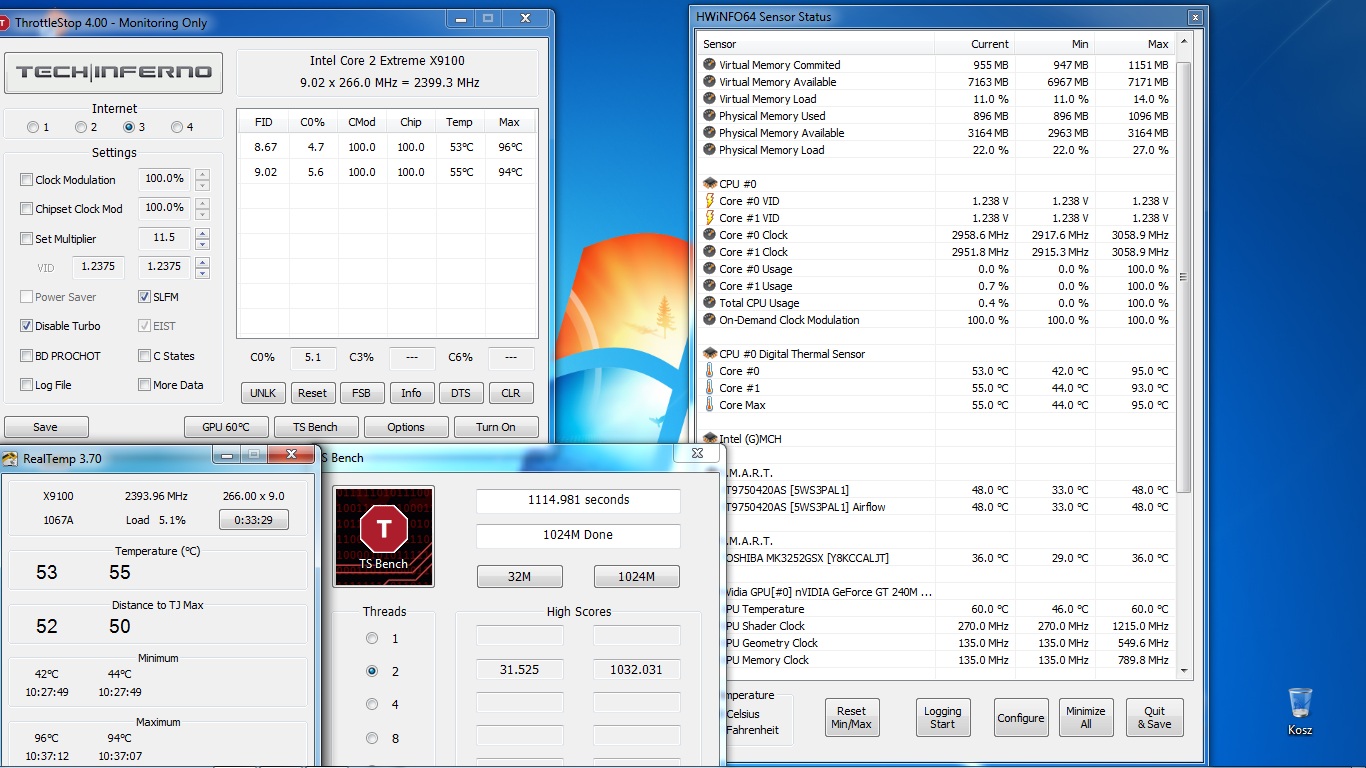Decrease the VID value spinner
The height and width of the screenshot is (768, 1366).
202,273
